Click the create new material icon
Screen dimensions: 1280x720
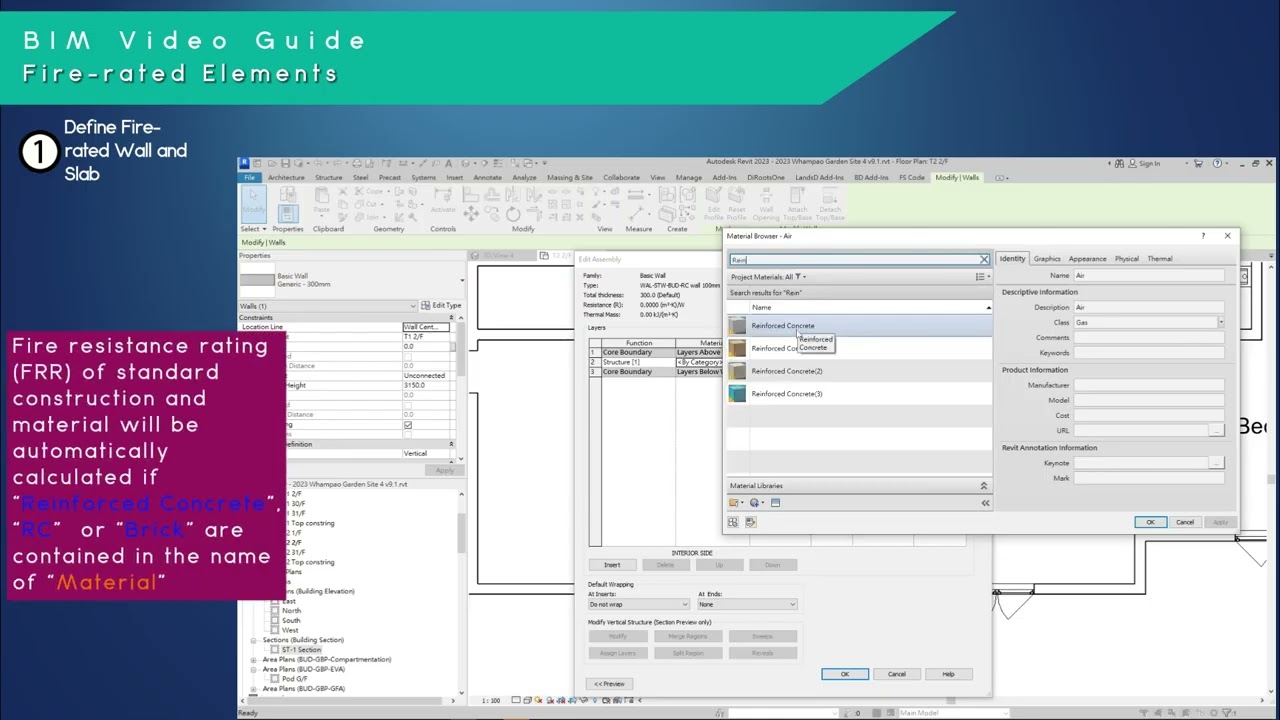757,503
